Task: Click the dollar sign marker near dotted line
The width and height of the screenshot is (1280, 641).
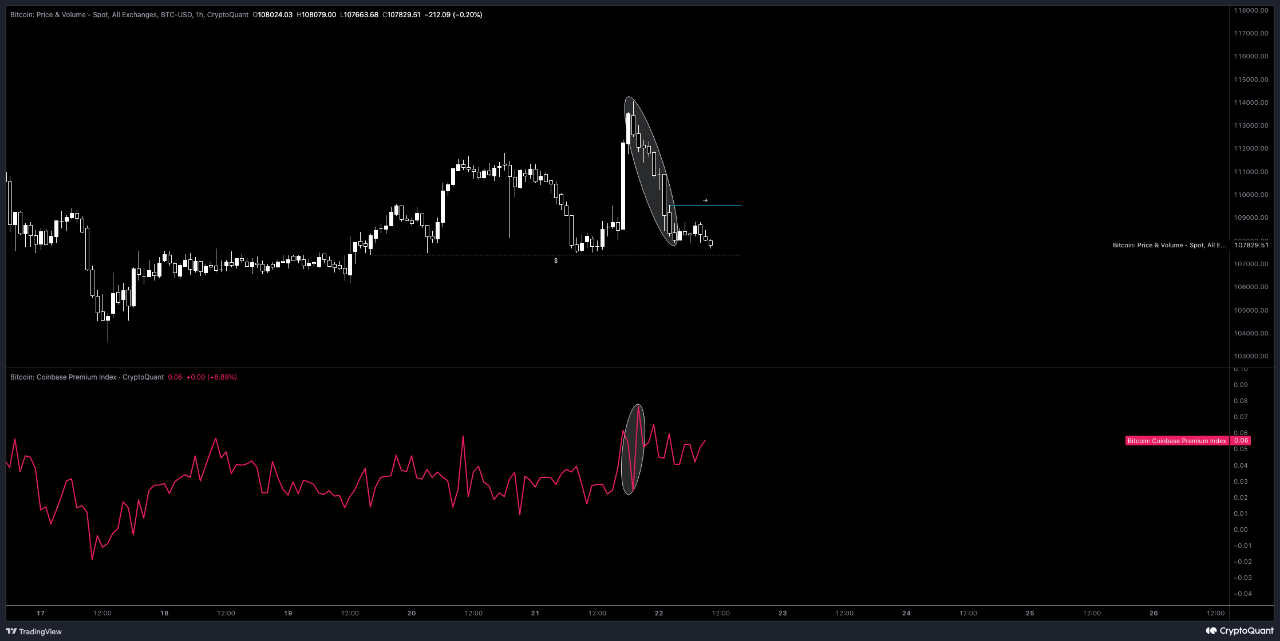Action: pos(556,260)
